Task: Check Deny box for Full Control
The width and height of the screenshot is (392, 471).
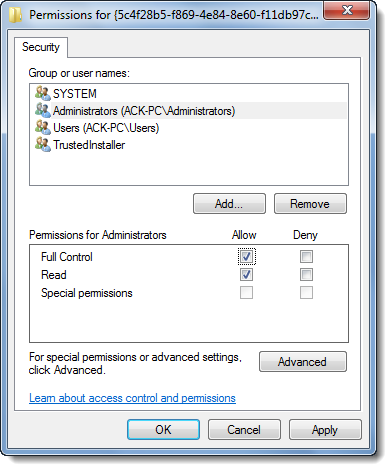Action: 306,257
